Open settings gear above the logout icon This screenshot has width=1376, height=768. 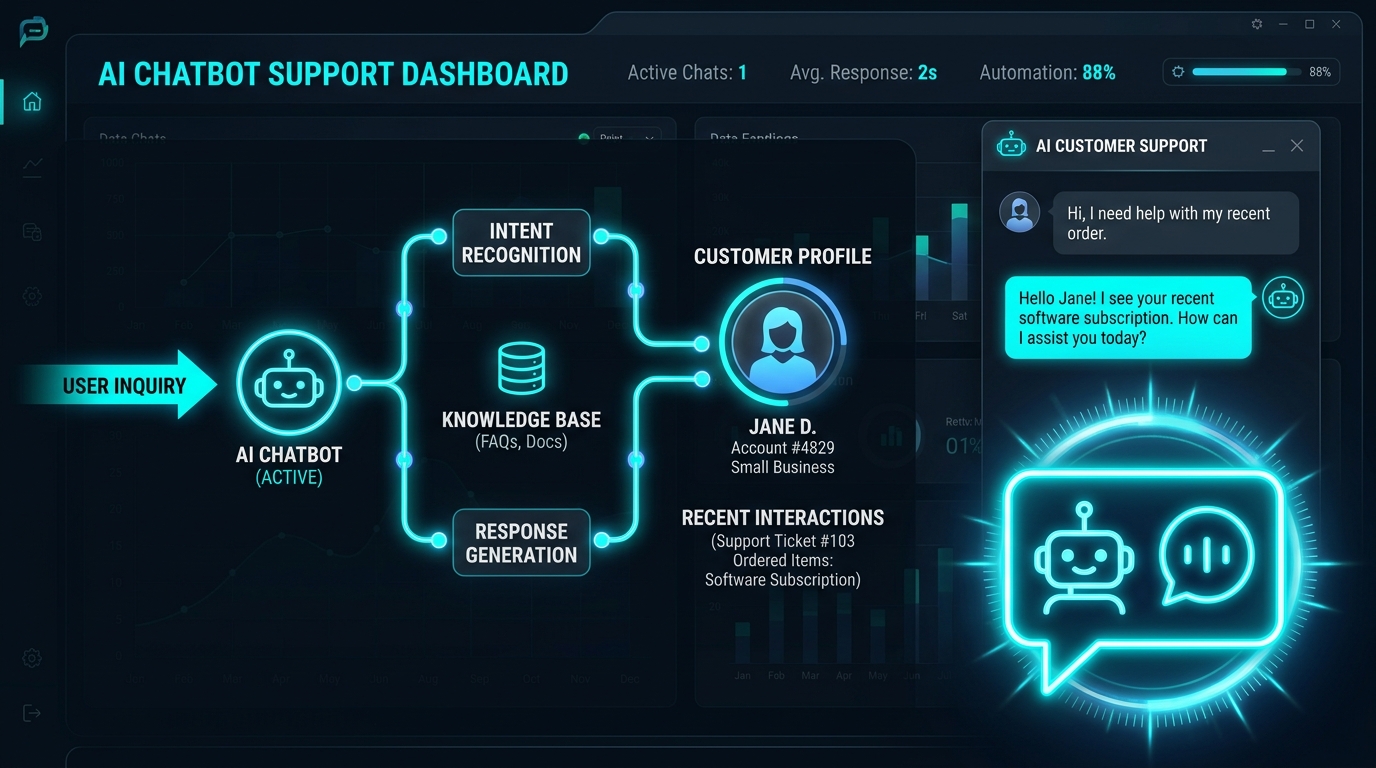click(x=32, y=658)
